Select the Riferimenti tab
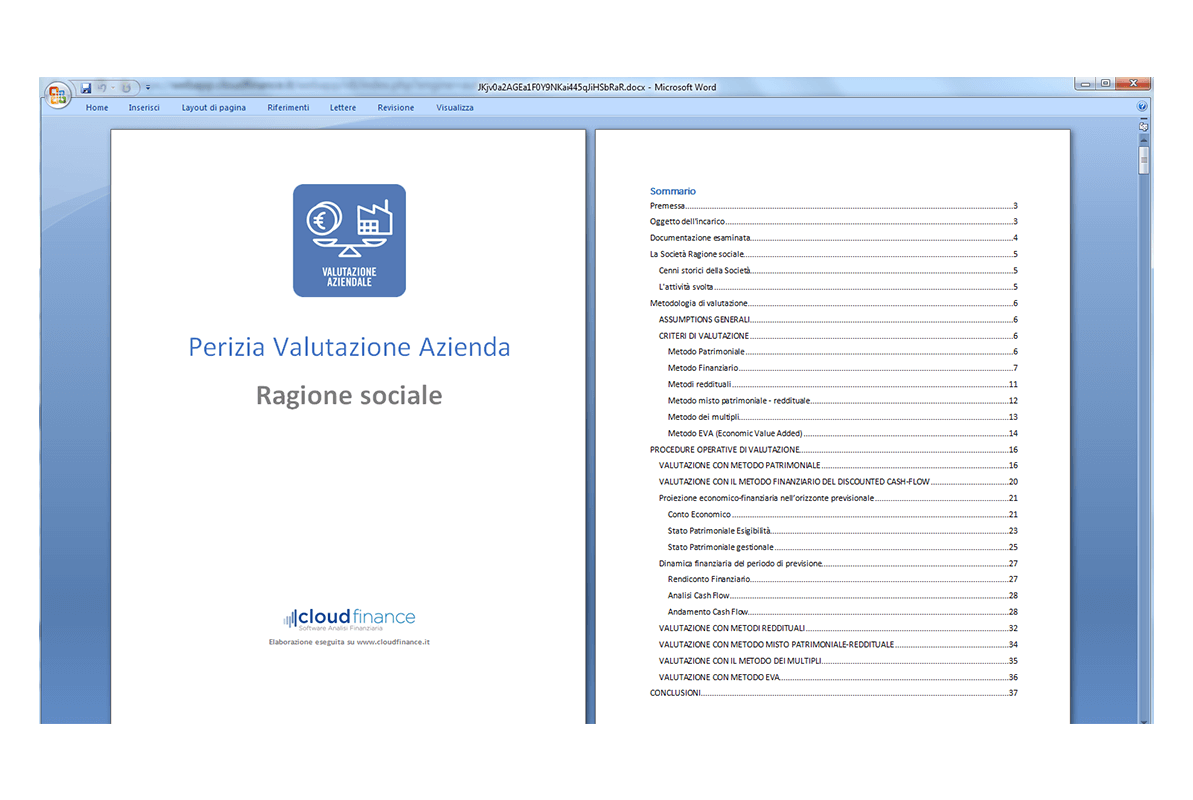 pos(288,108)
